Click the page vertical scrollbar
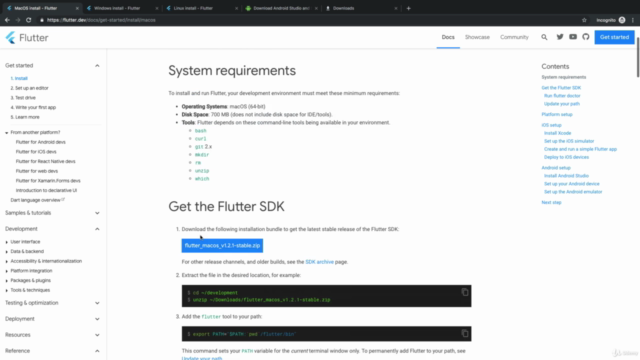Screen dimensions: 640x360 click(638, 57)
